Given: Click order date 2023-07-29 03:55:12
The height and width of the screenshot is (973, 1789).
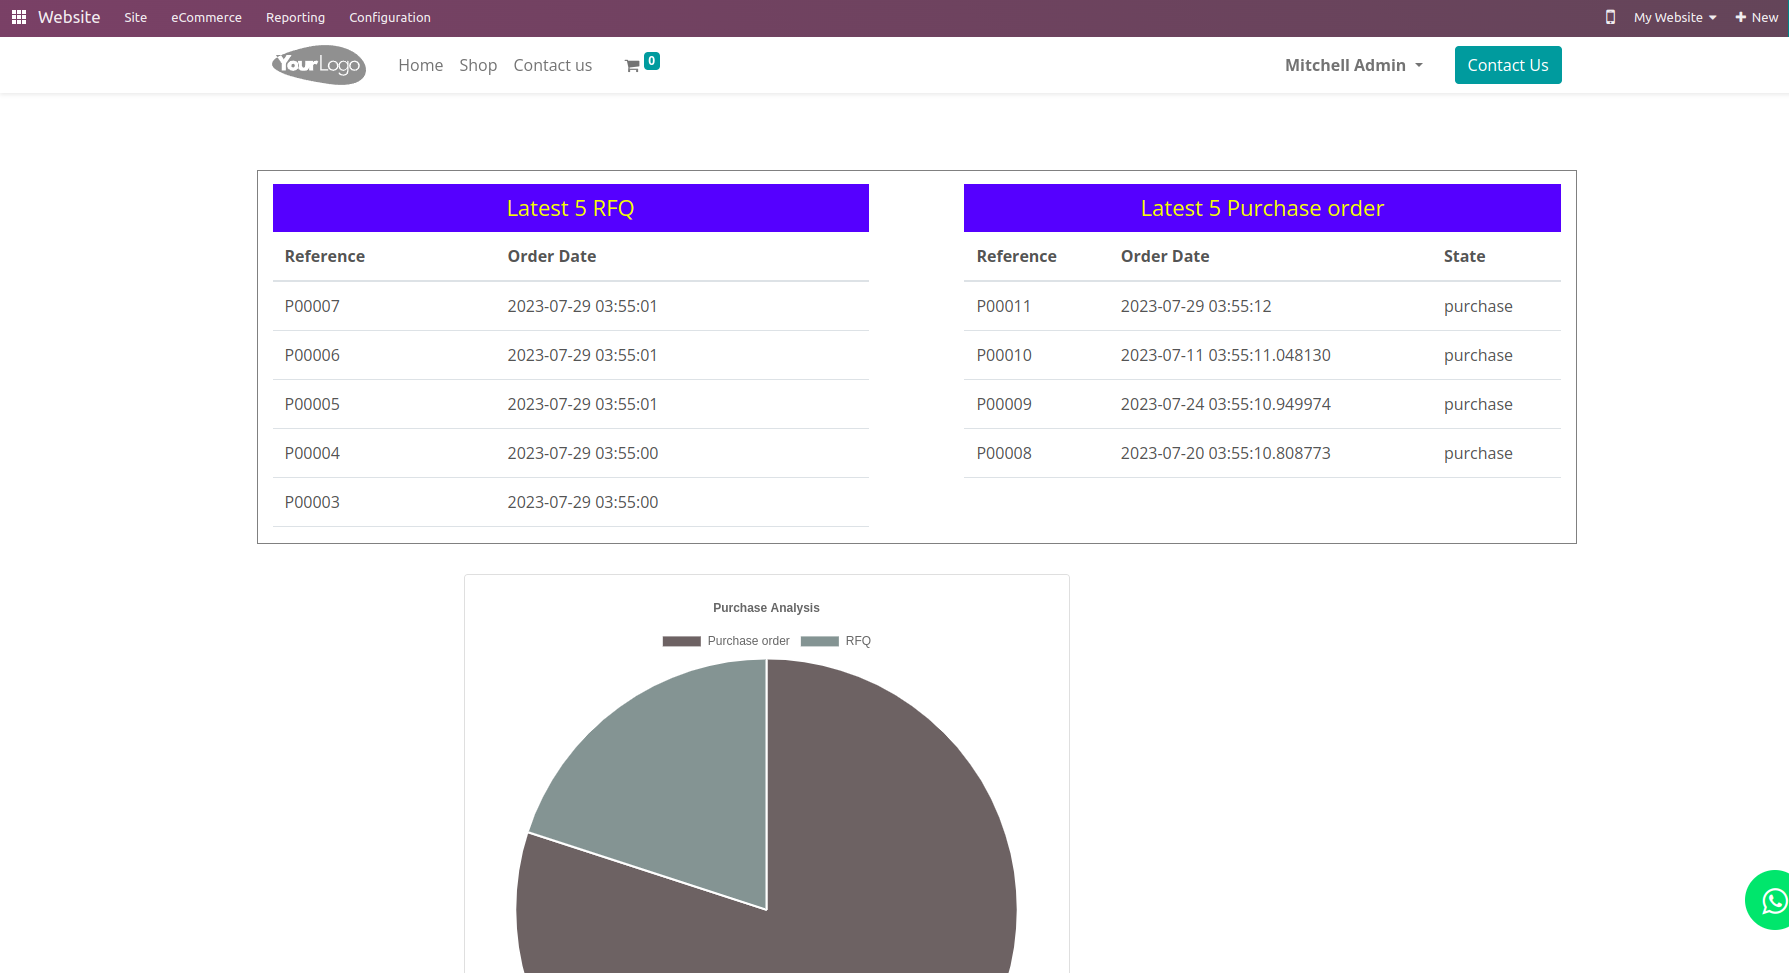Looking at the screenshot, I should tap(1196, 306).
